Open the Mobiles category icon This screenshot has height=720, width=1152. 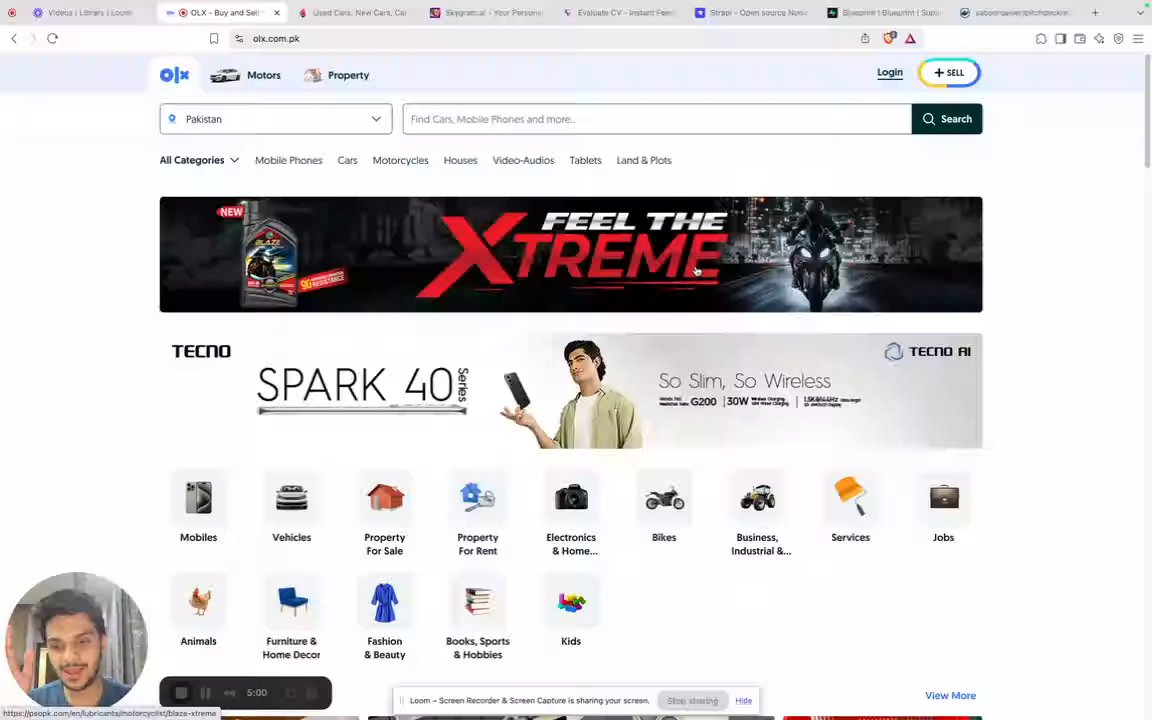pyautogui.click(x=198, y=497)
